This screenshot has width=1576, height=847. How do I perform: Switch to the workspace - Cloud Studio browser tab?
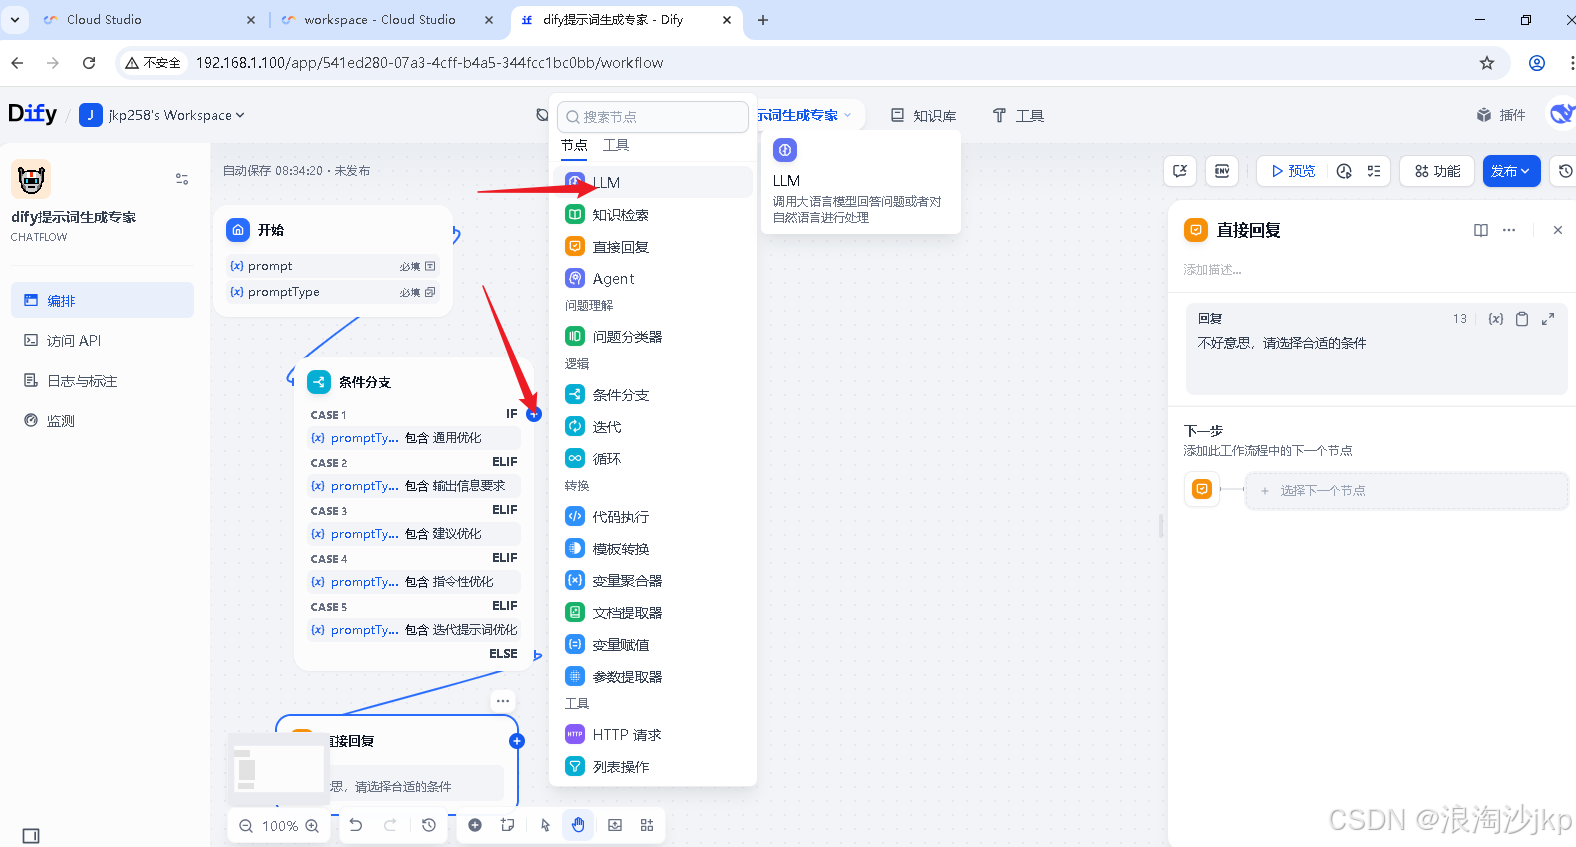(x=380, y=19)
